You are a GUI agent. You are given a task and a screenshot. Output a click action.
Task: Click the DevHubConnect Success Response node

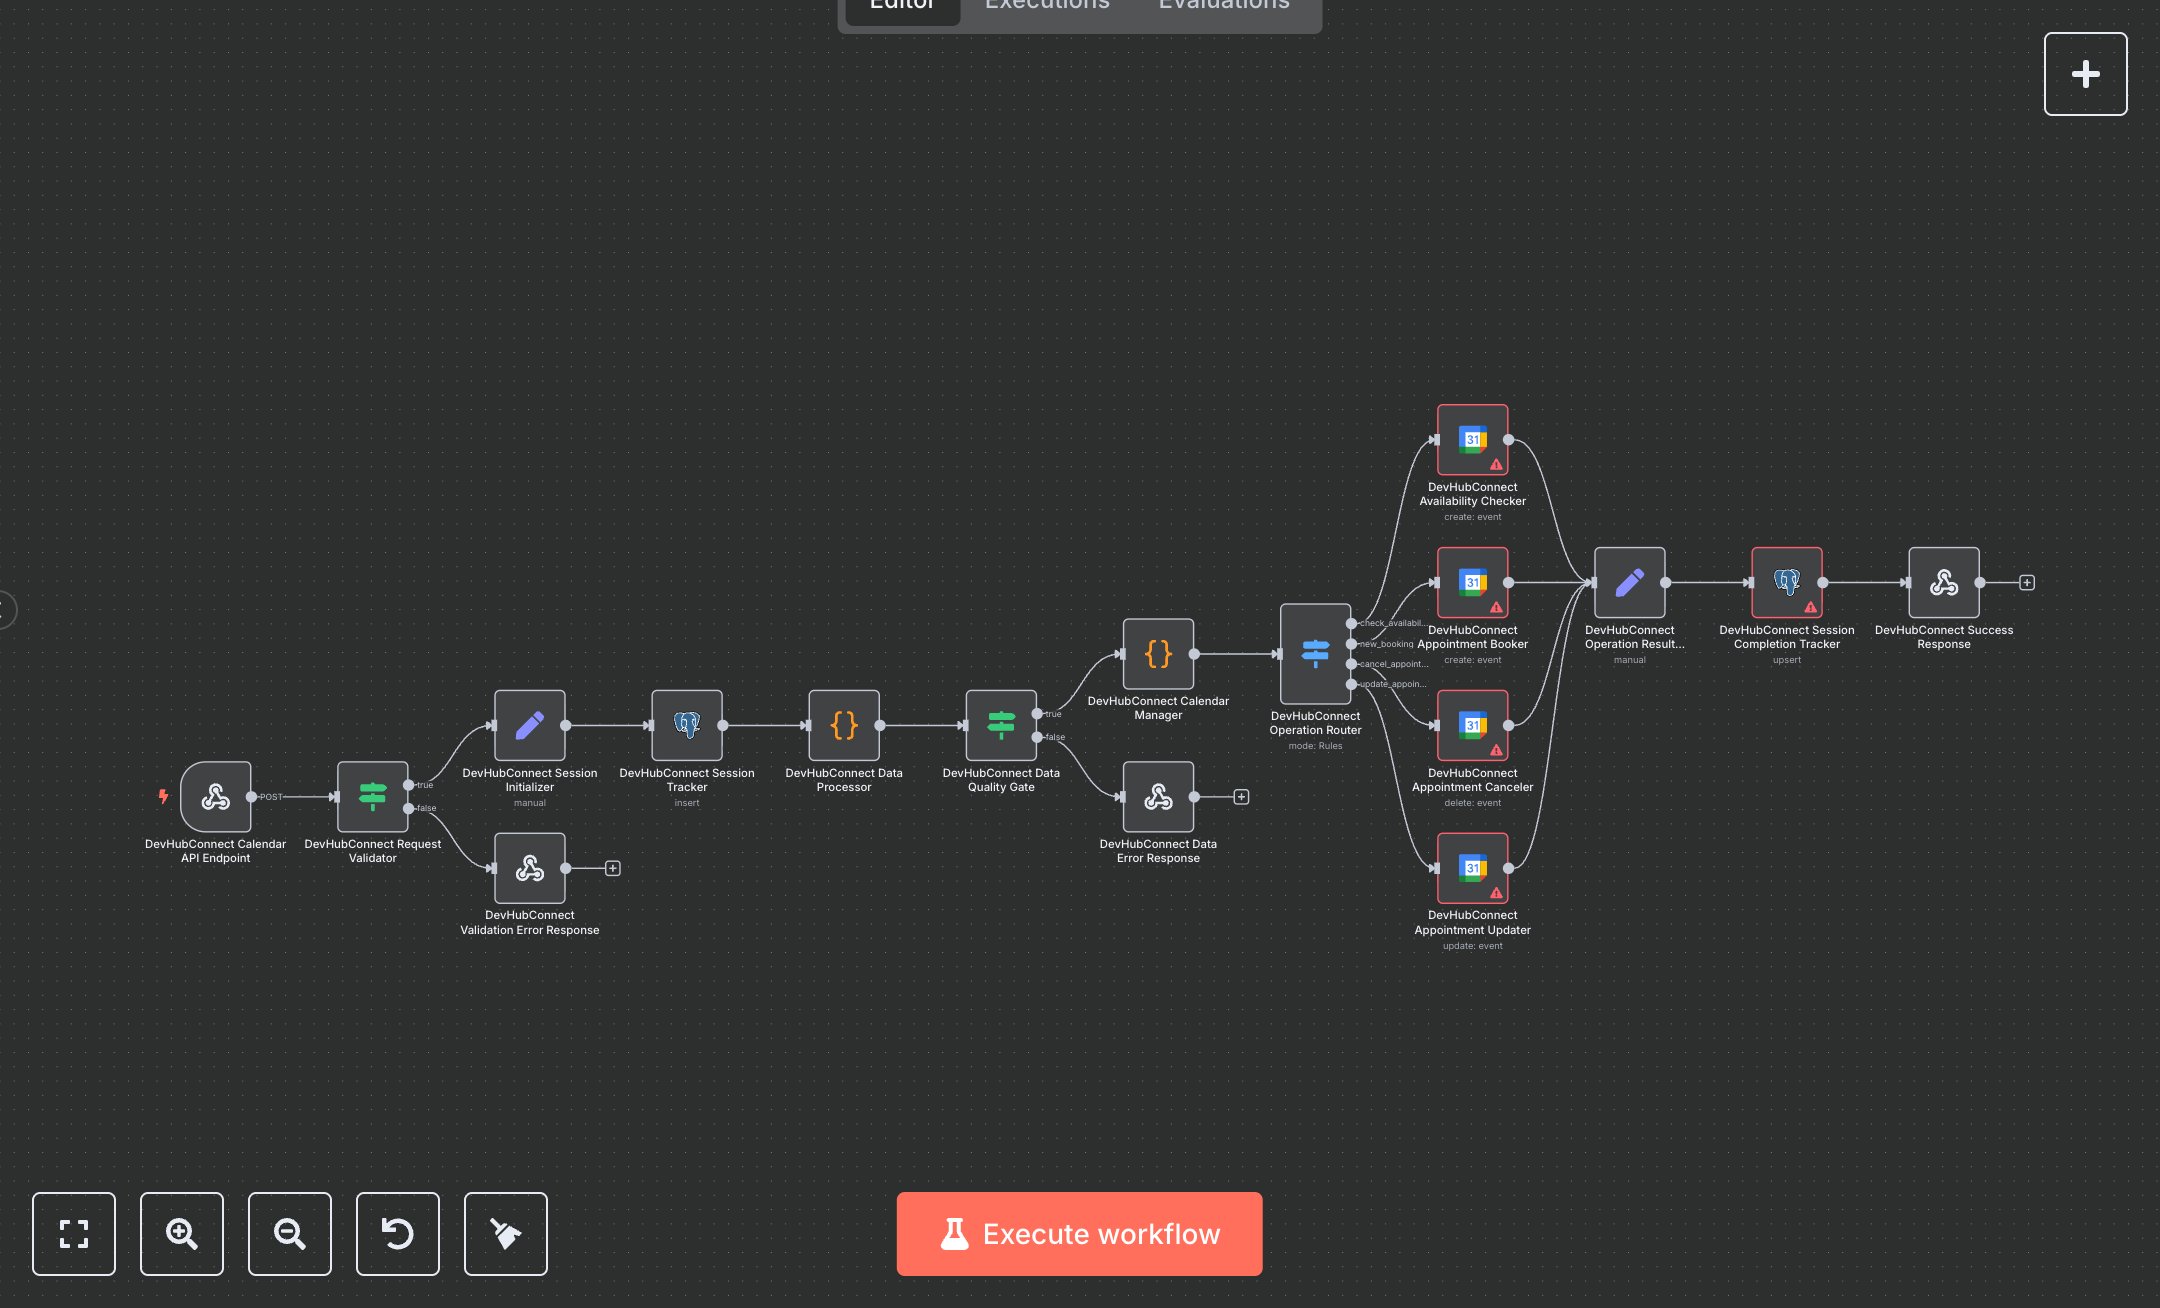click(1943, 582)
